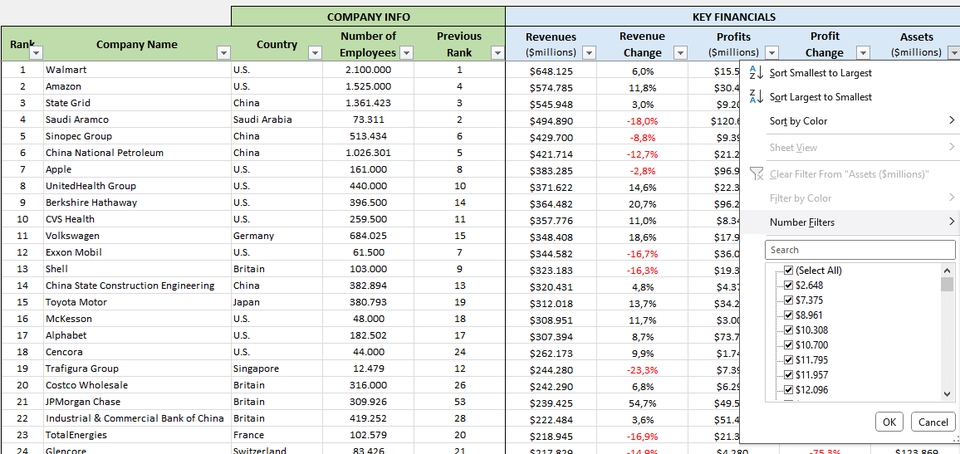This screenshot has height=454, width=960.
Task: Select the COMPANY INFO header cell
Action: point(369,17)
